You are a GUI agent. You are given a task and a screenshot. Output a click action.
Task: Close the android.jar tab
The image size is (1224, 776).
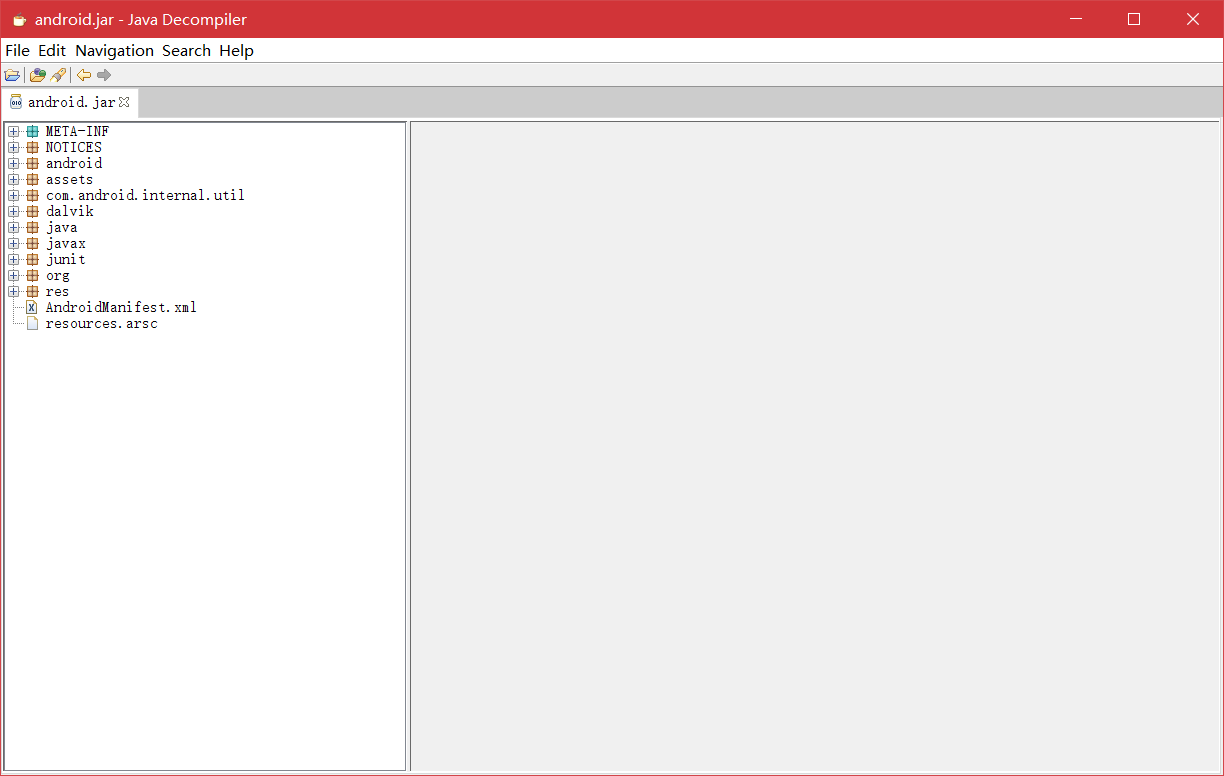pyautogui.click(x=124, y=102)
